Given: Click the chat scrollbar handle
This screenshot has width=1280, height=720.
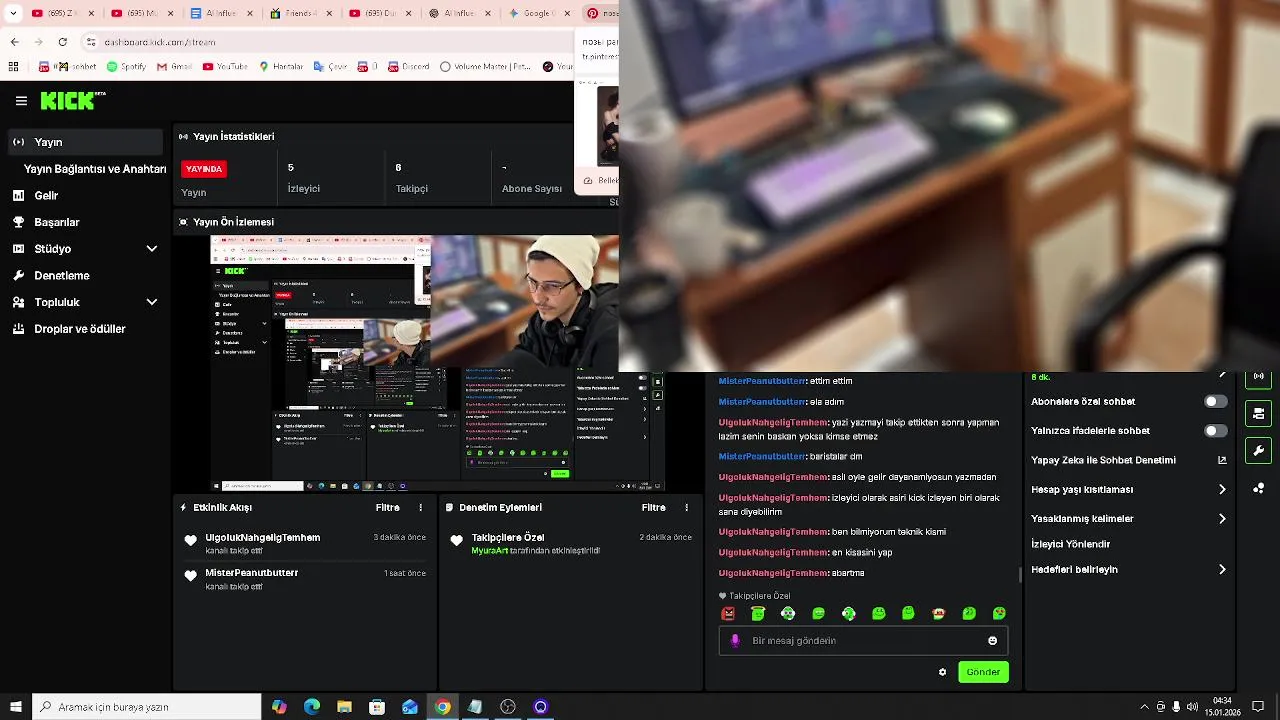Looking at the screenshot, I should click(1020, 575).
